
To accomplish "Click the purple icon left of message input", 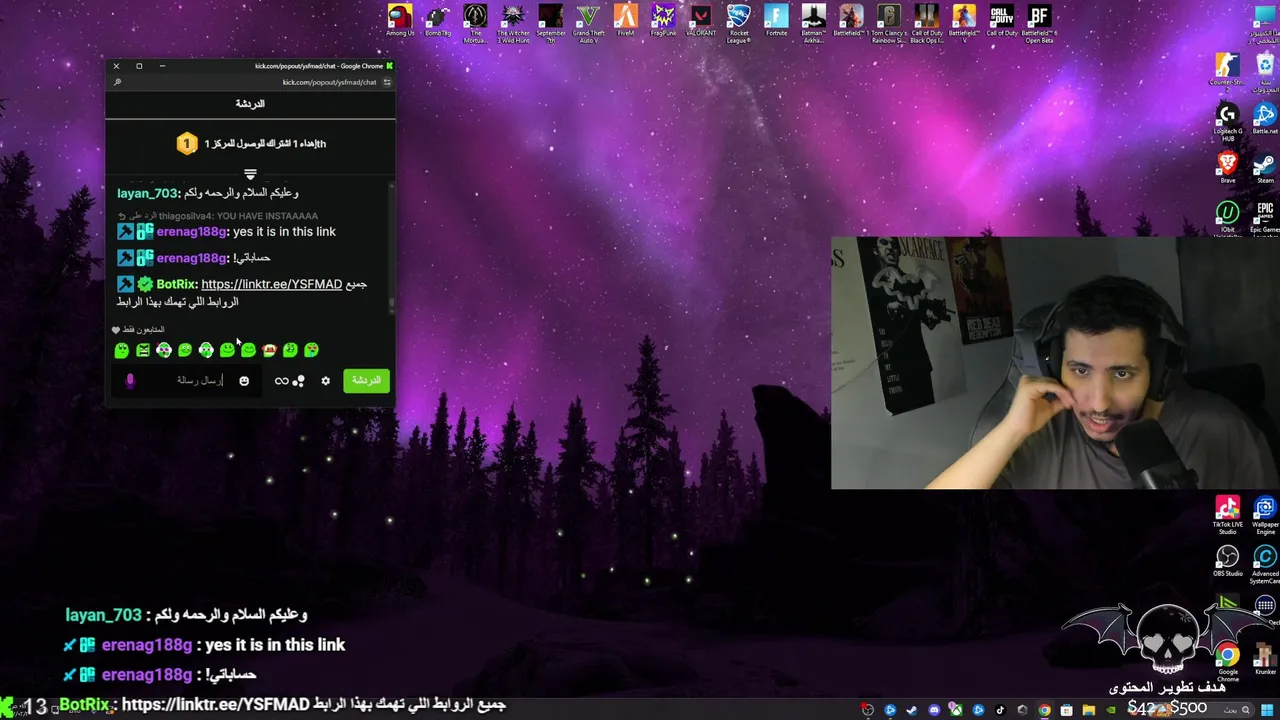I will pos(129,380).
